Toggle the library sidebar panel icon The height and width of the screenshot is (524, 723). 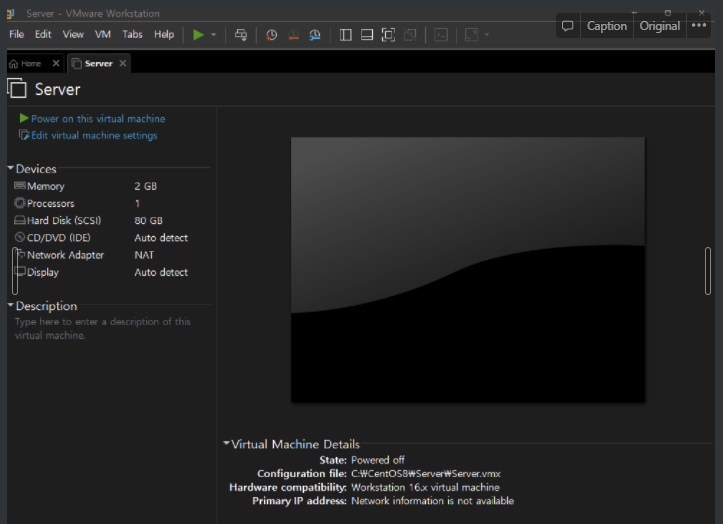[345, 35]
